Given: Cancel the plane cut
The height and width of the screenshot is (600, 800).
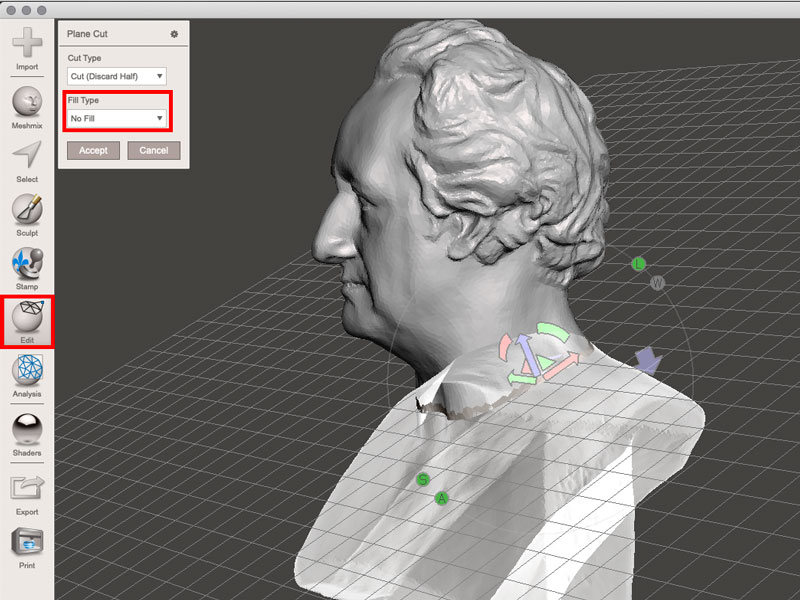Looking at the screenshot, I should coord(154,151).
